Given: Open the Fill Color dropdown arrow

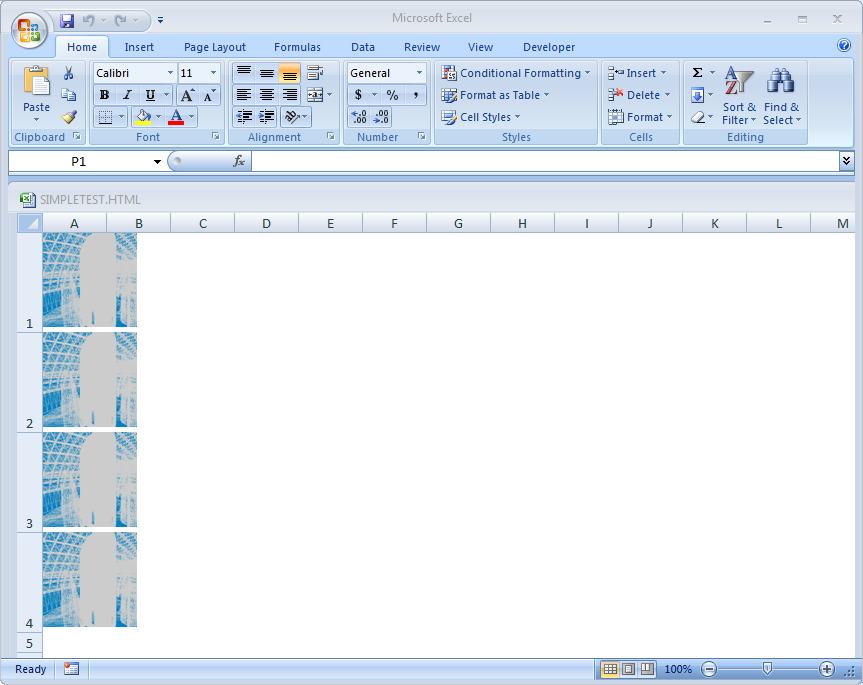Looking at the screenshot, I should [x=160, y=116].
